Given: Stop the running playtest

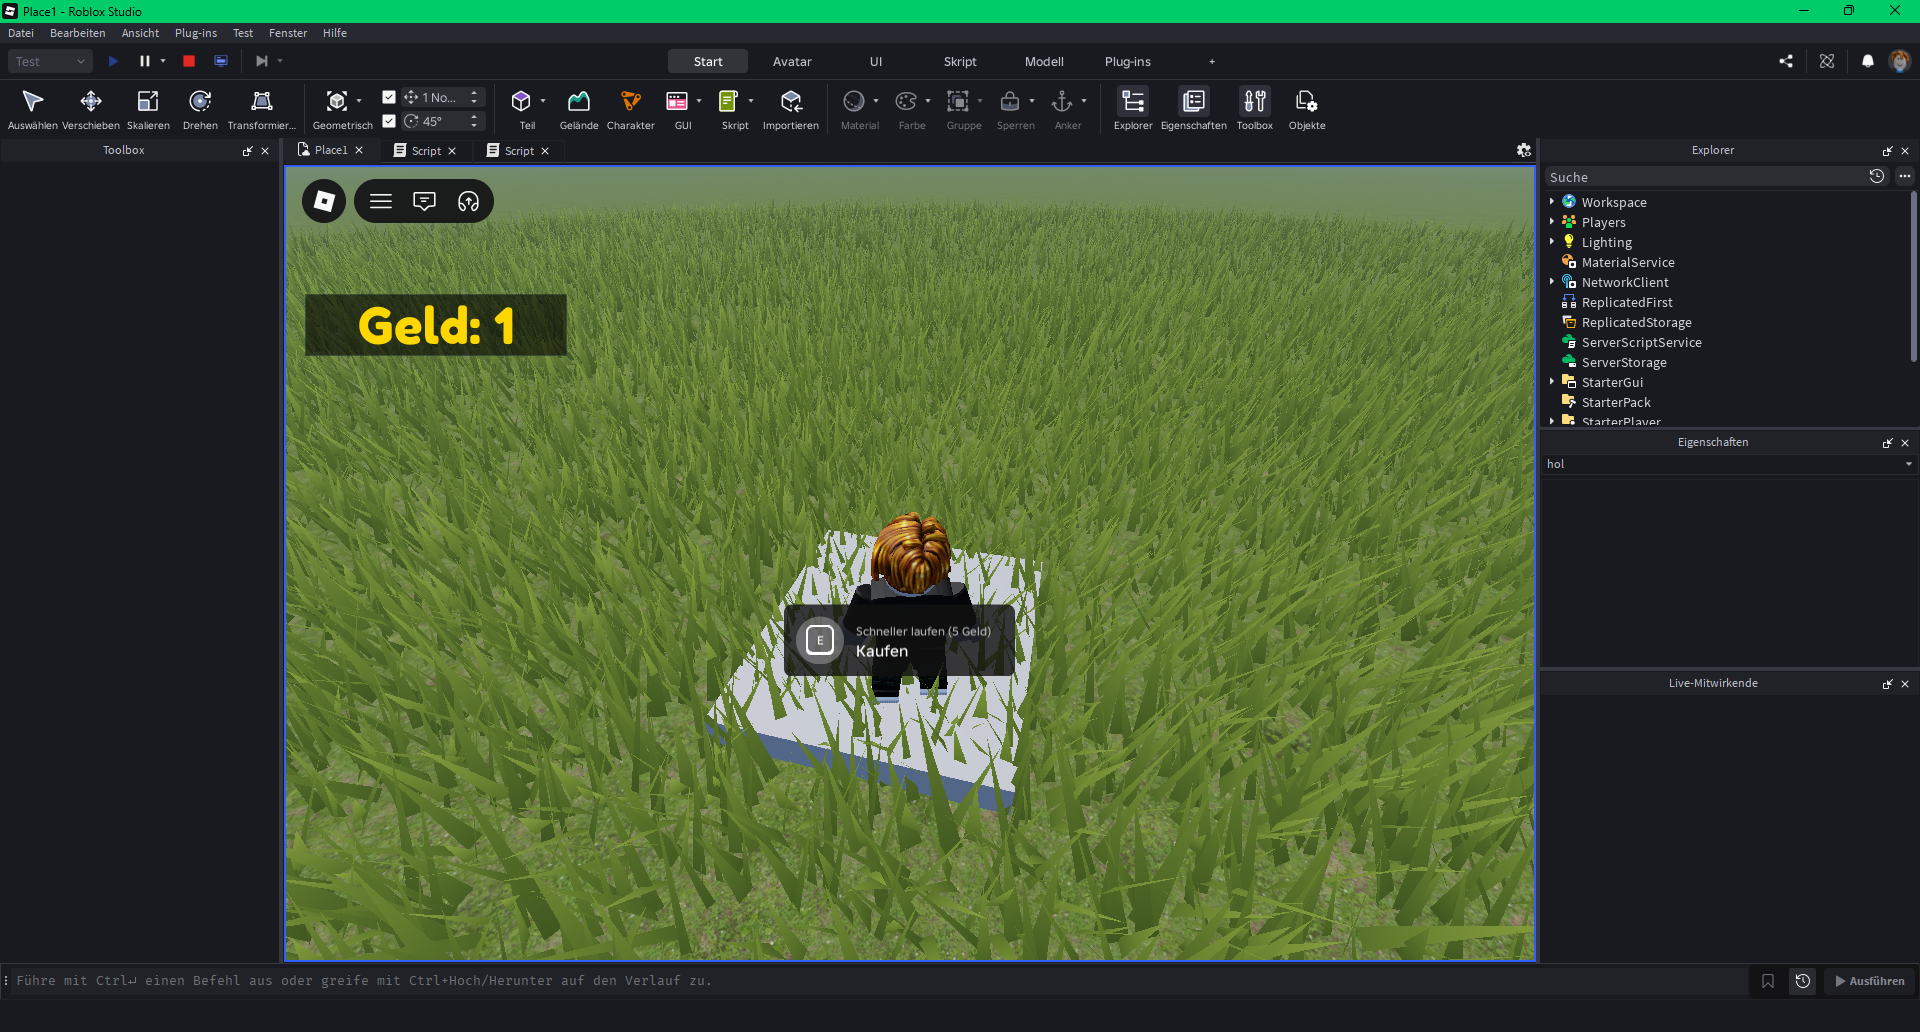Looking at the screenshot, I should (189, 61).
